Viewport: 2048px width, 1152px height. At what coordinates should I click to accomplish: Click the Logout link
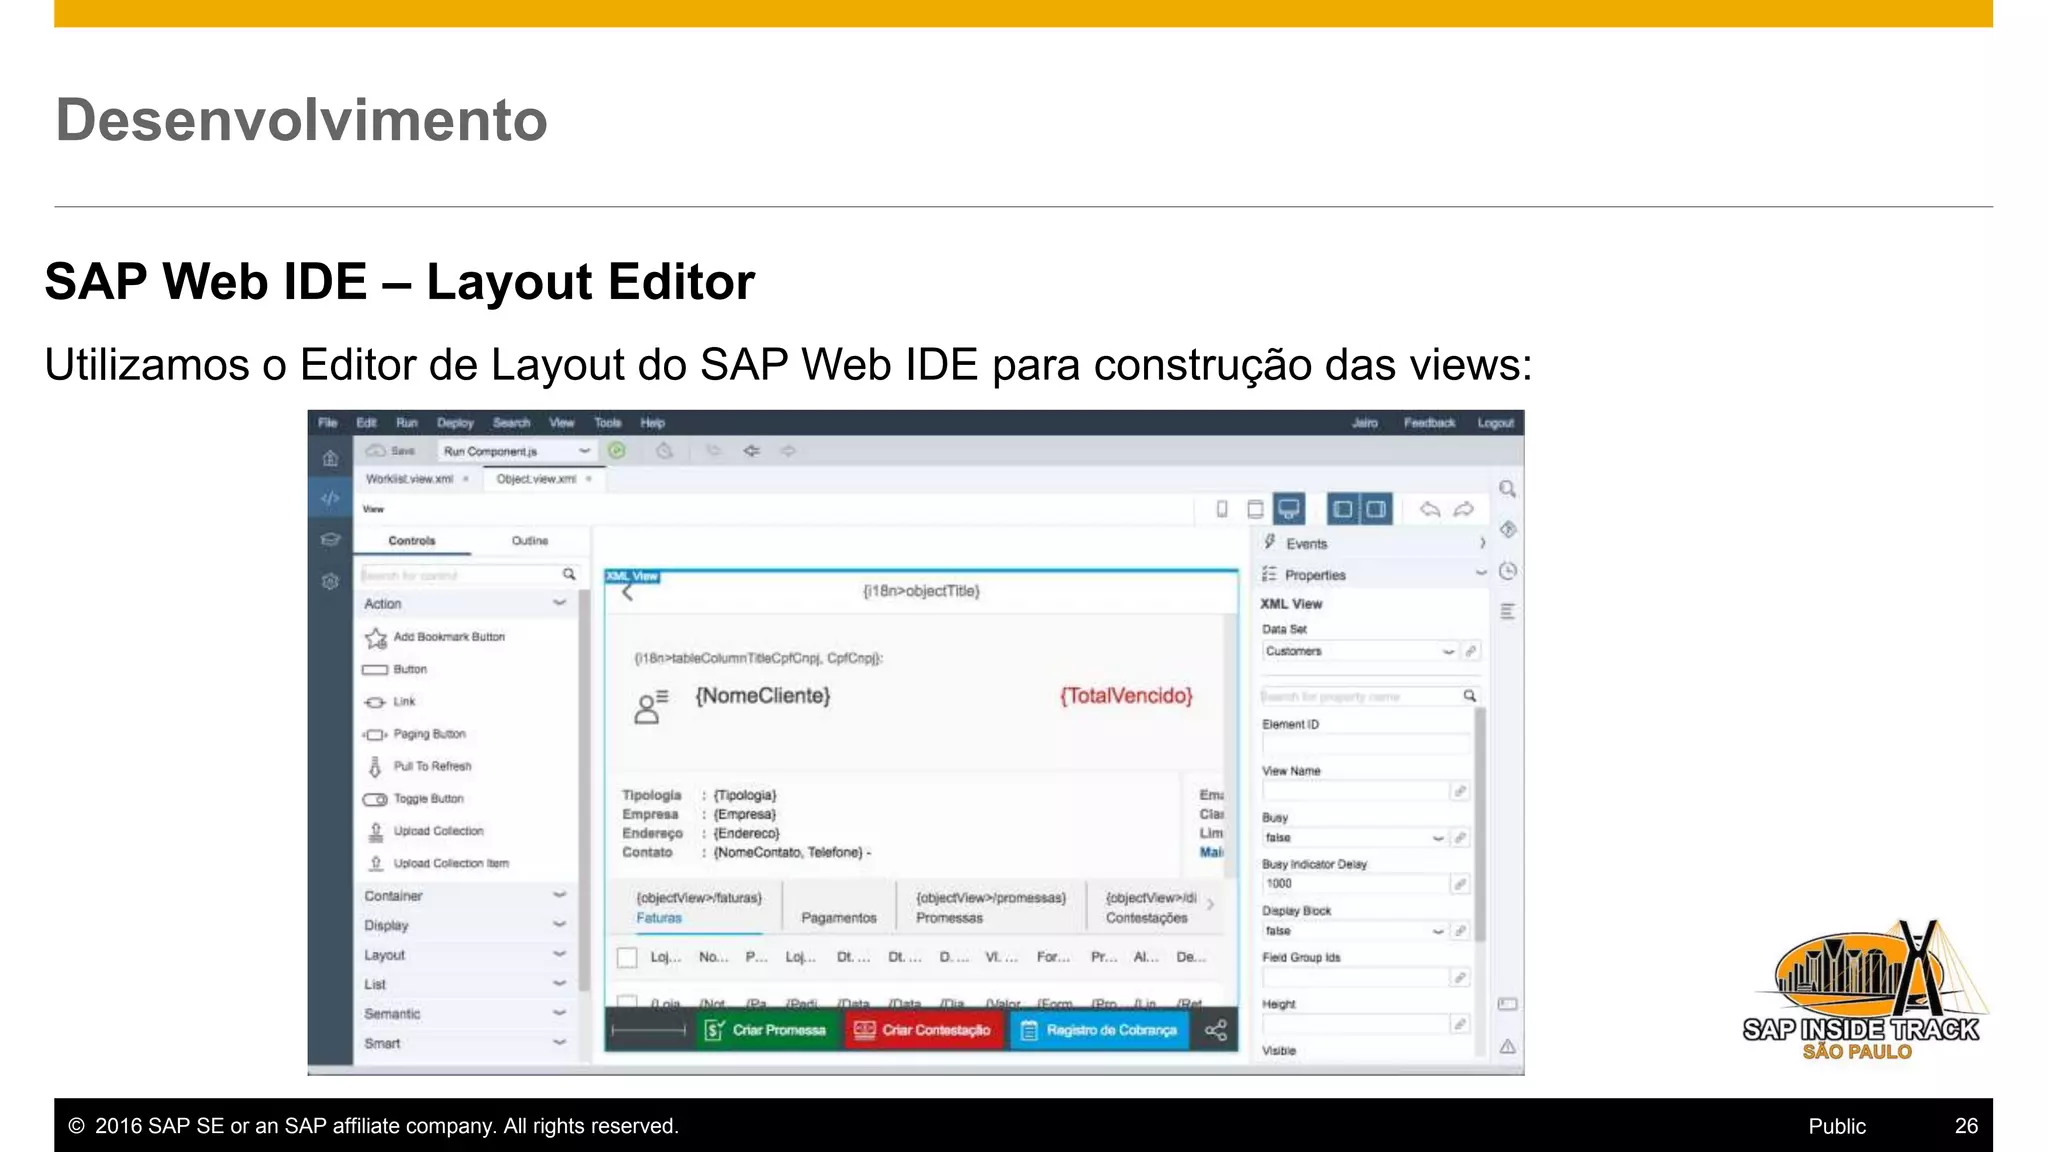coord(1495,422)
